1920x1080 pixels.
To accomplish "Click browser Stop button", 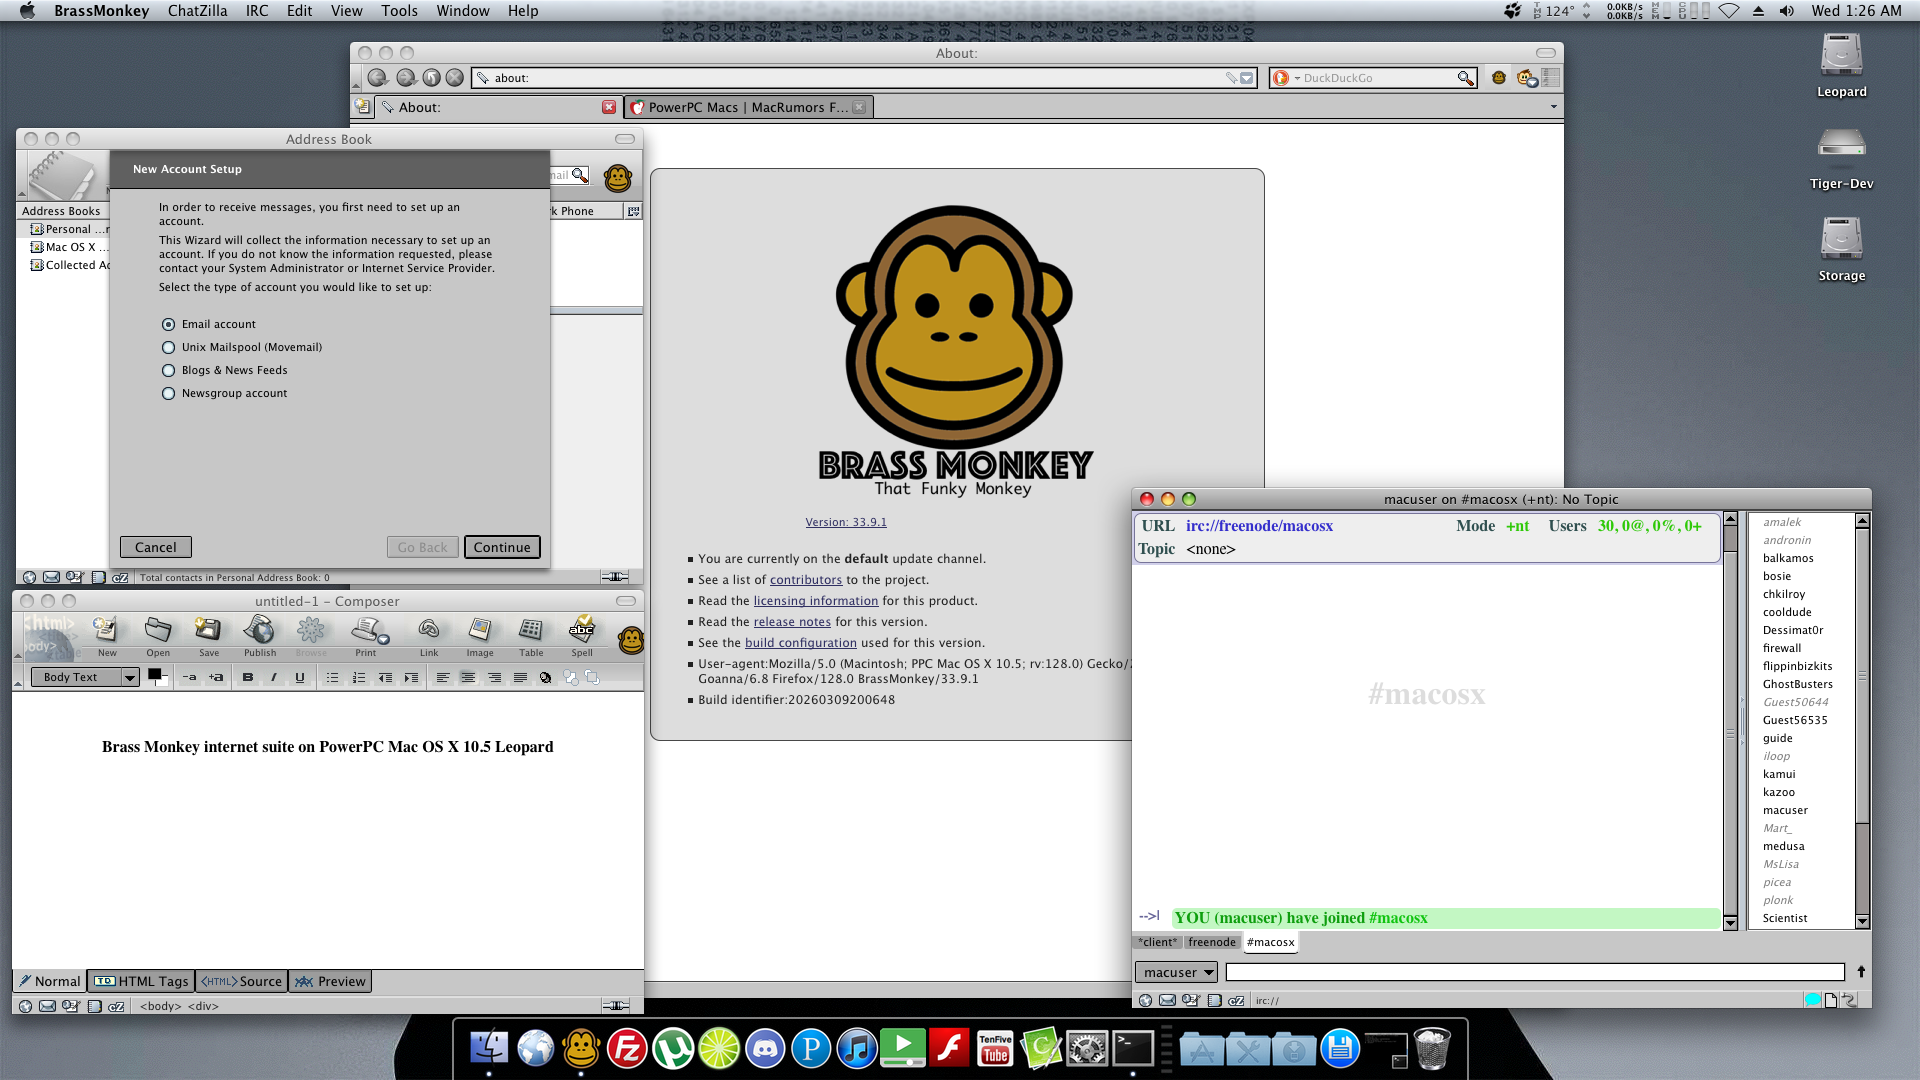I will point(455,78).
